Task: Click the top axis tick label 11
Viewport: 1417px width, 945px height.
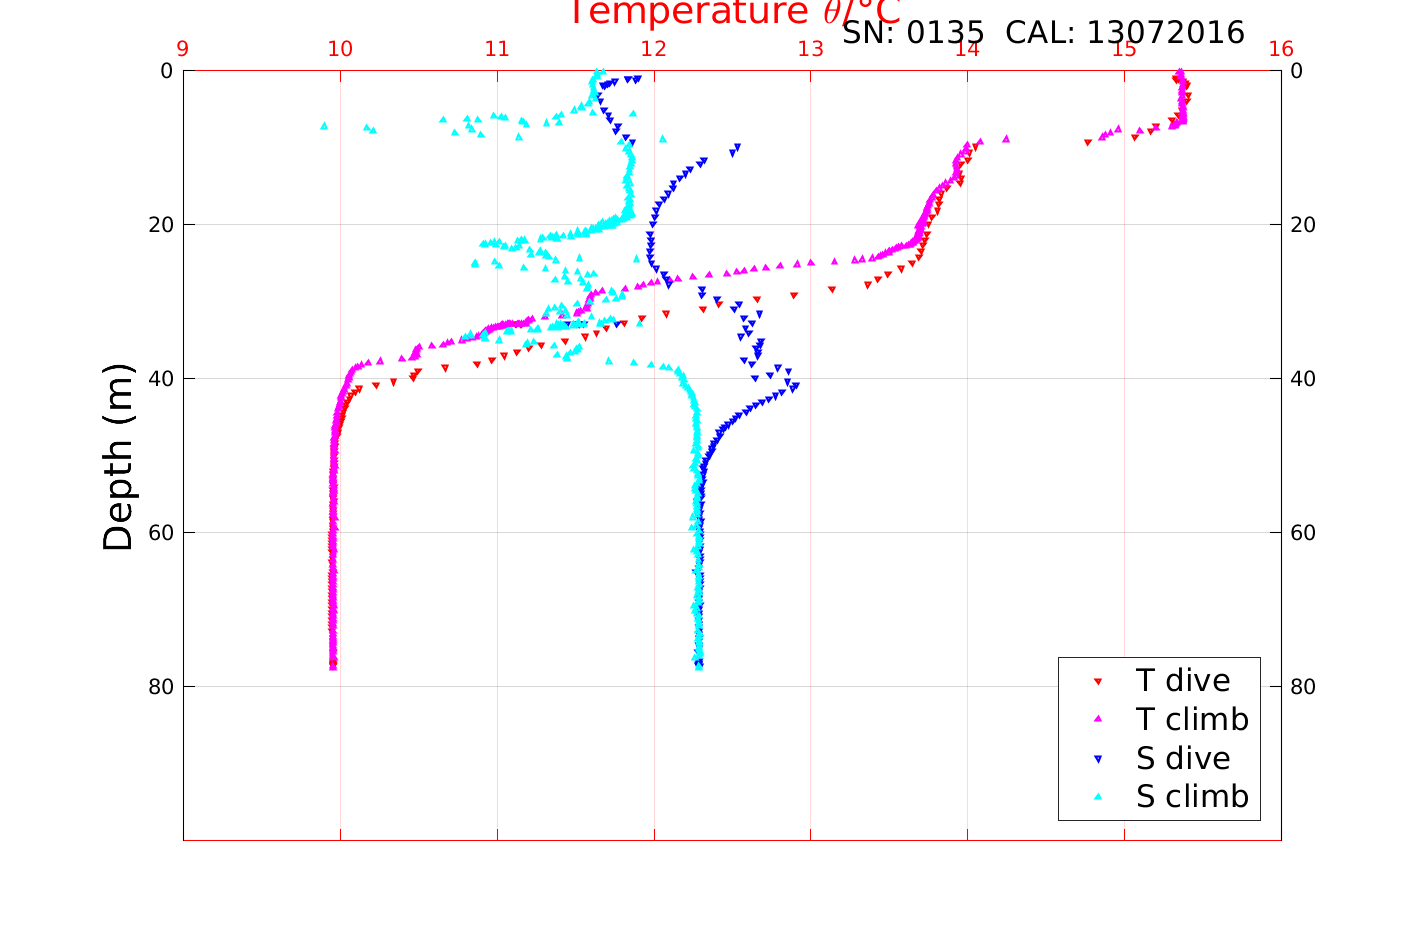Action: click(497, 50)
